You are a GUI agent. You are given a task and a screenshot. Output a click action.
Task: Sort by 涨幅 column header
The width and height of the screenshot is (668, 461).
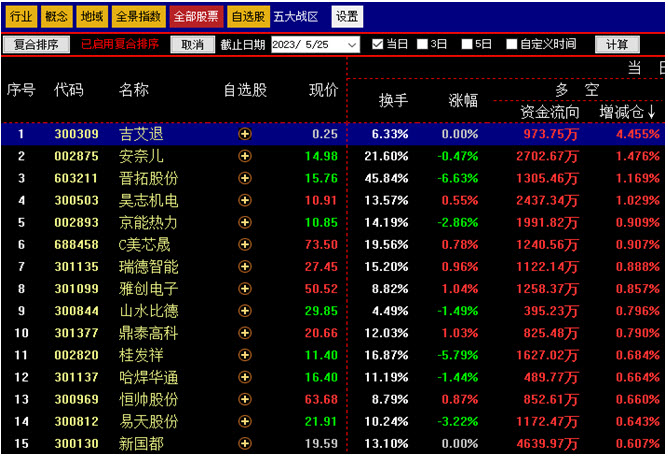pyautogui.click(x=463, y=101)
